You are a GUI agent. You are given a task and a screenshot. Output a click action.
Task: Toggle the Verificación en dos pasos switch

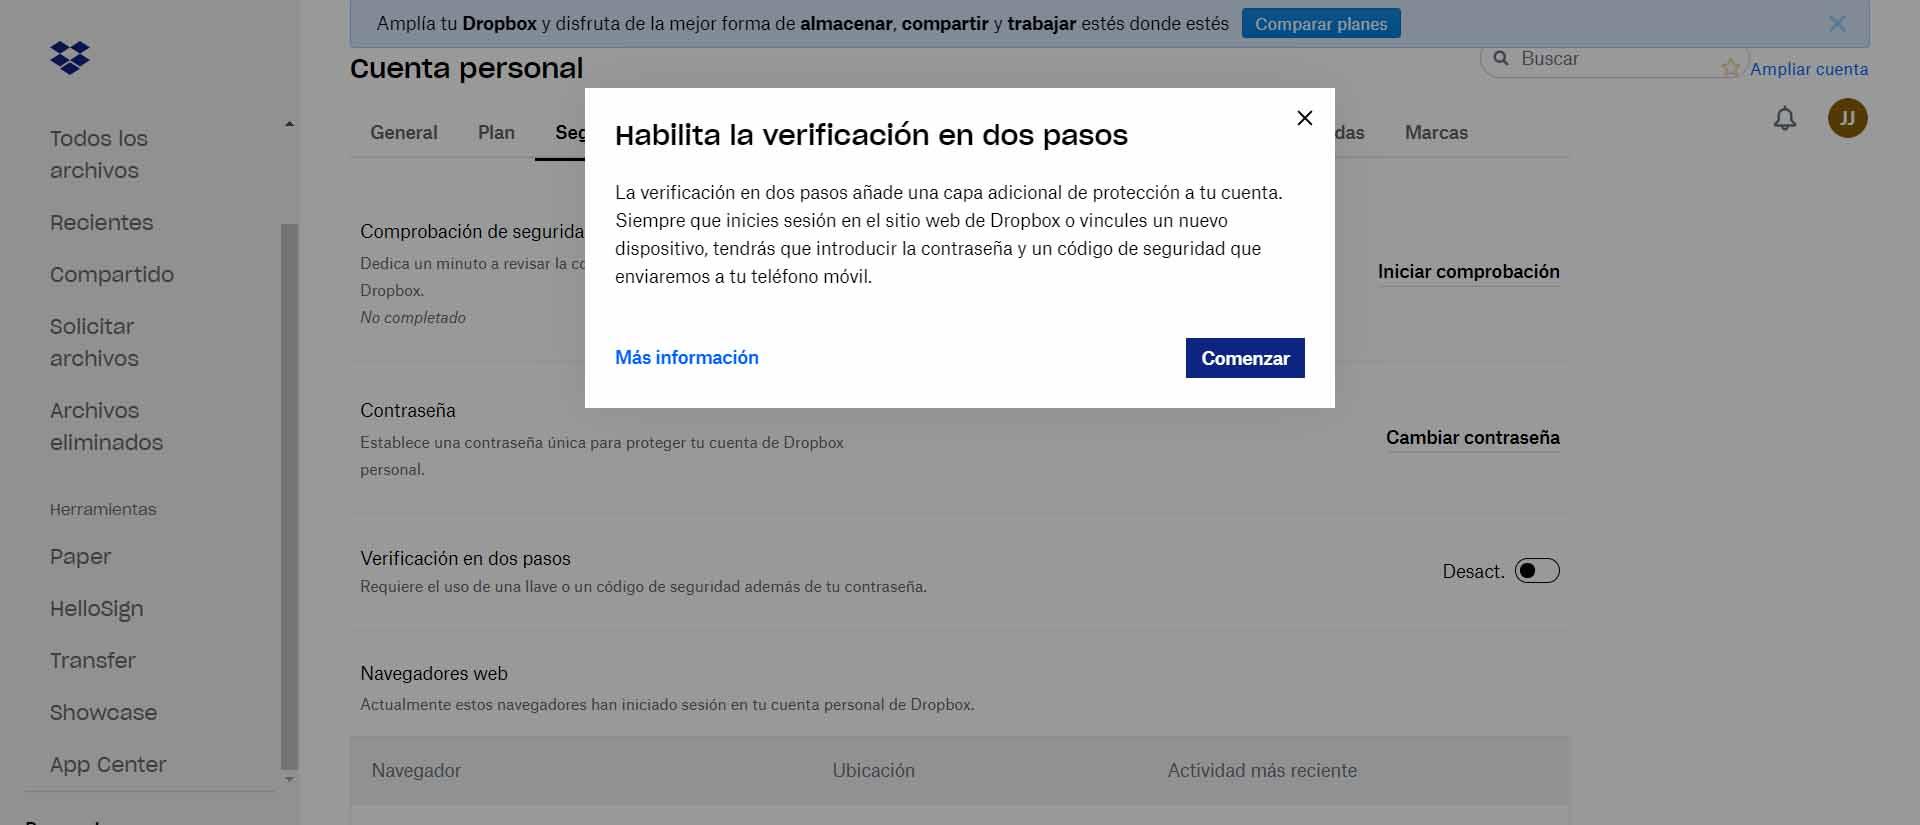point(1537,571)
